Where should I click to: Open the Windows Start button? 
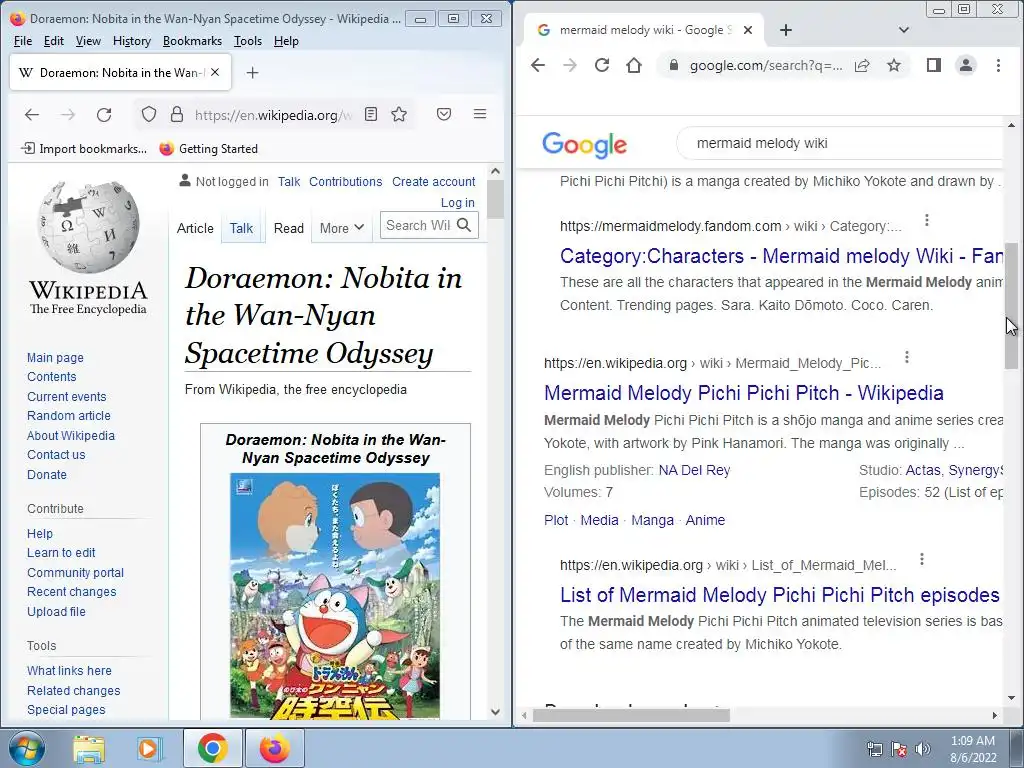27,748
